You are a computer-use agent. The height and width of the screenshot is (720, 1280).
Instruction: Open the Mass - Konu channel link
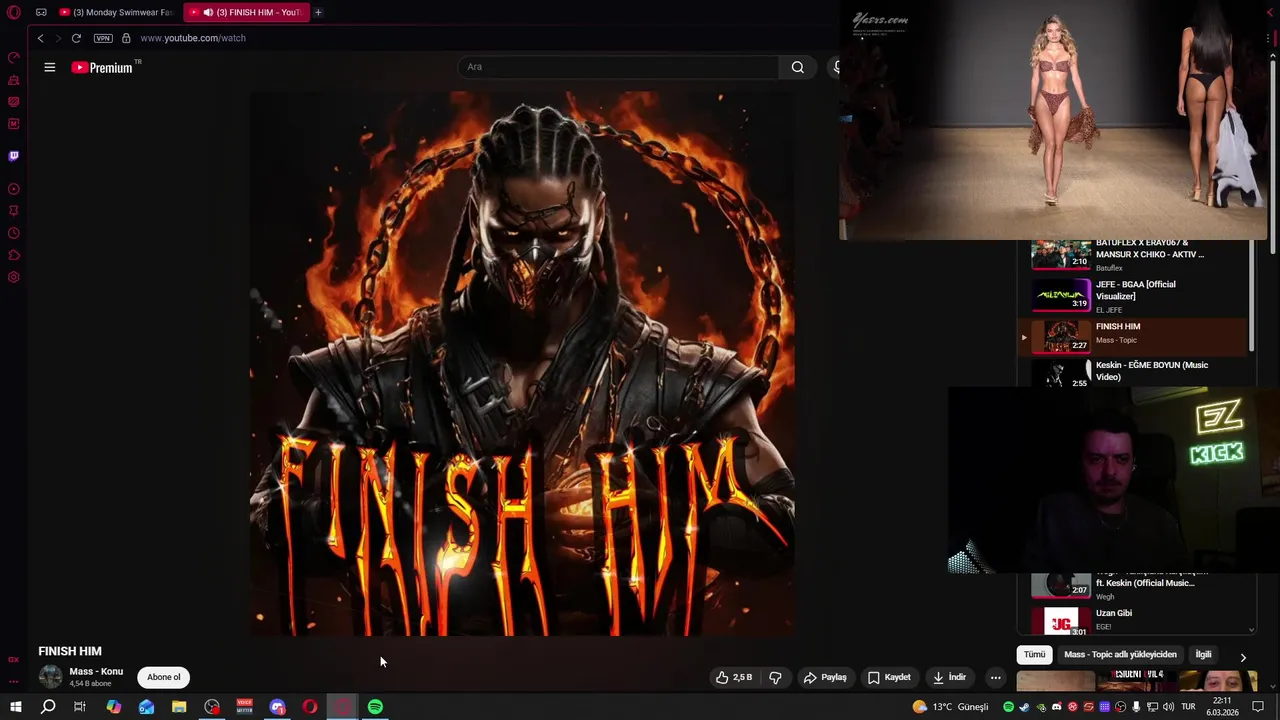tap(96, 672)
